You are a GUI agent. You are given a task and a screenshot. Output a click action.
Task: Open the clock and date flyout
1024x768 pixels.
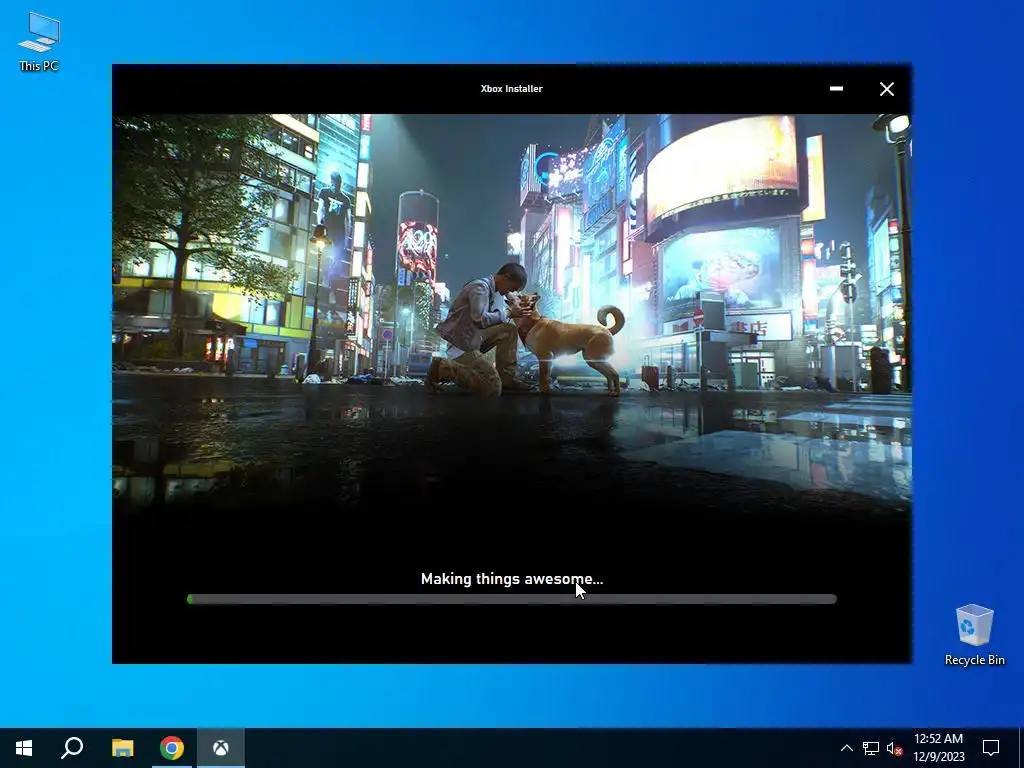click(x=938, y=748)
